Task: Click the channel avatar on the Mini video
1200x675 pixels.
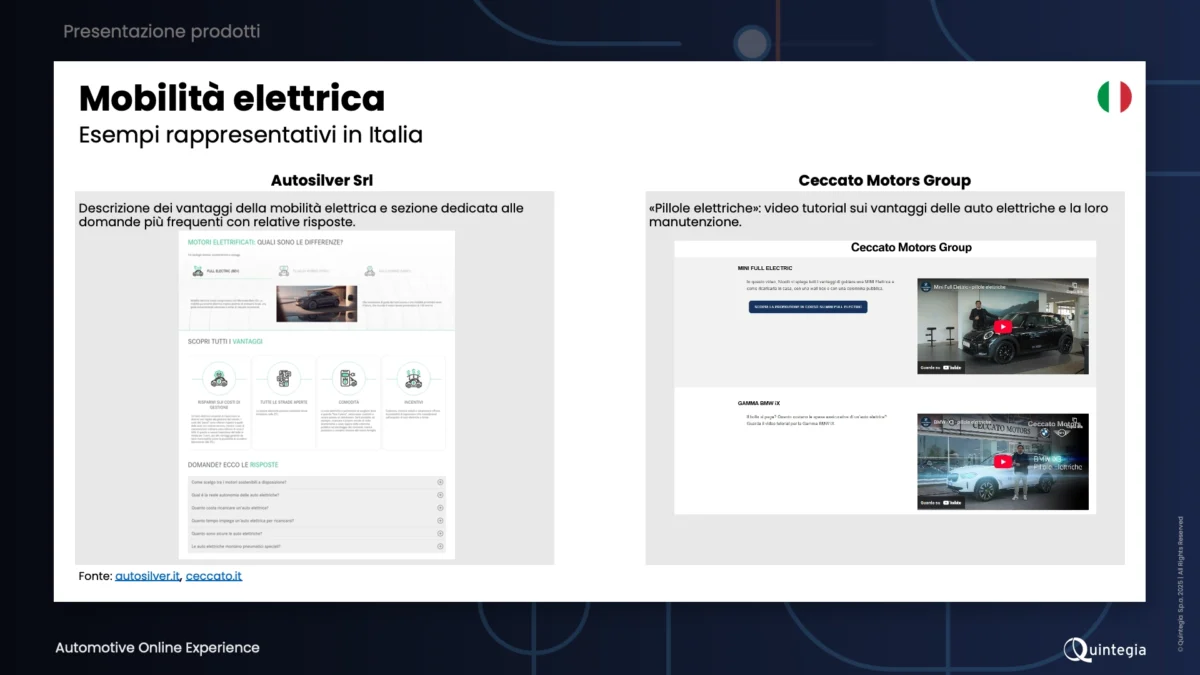Action: 926,287
